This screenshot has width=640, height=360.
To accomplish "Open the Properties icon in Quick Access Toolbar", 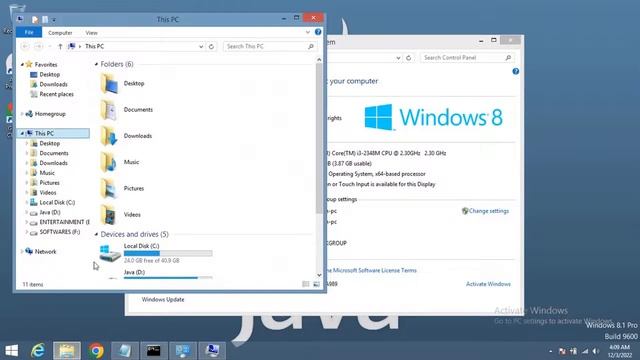I will click(35, 20).
